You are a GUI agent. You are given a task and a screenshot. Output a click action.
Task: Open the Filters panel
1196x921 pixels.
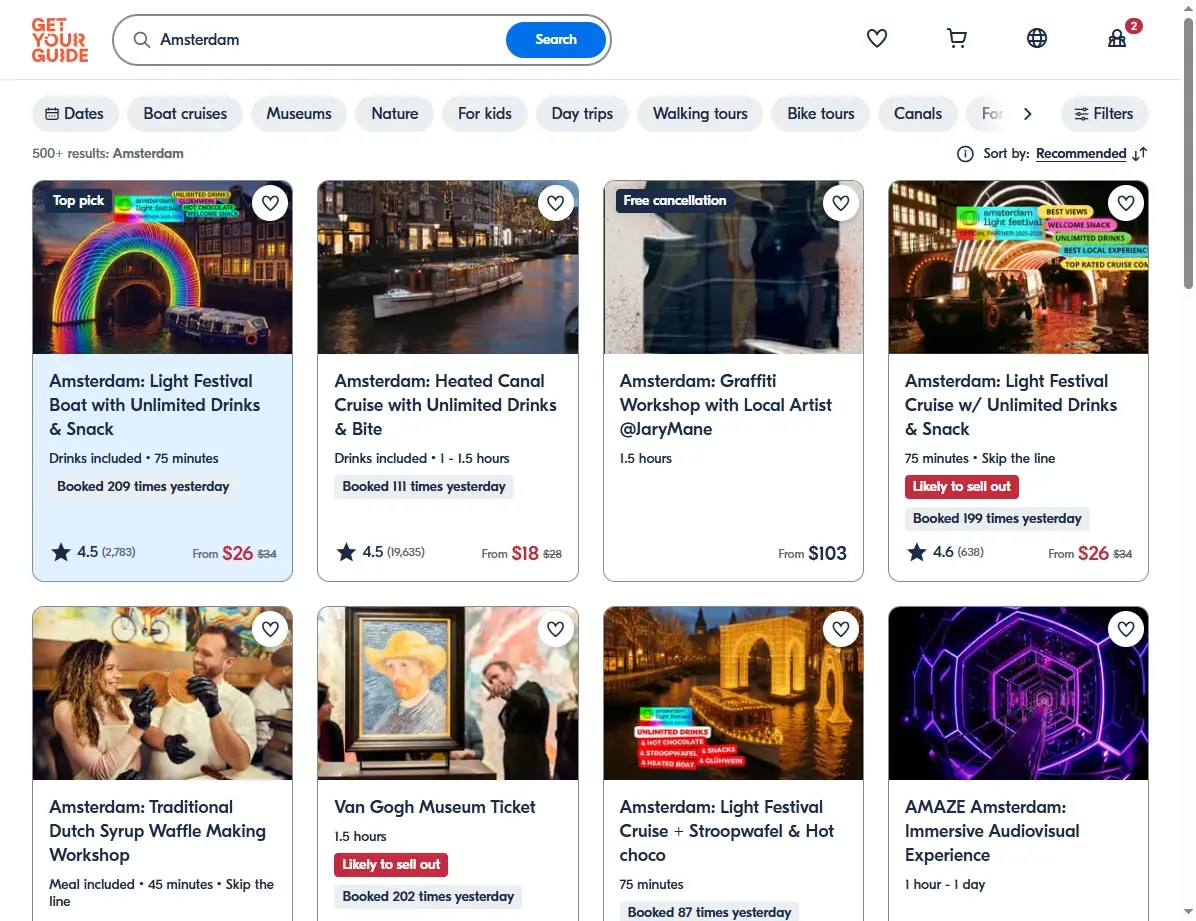(x=1104, y=114)
